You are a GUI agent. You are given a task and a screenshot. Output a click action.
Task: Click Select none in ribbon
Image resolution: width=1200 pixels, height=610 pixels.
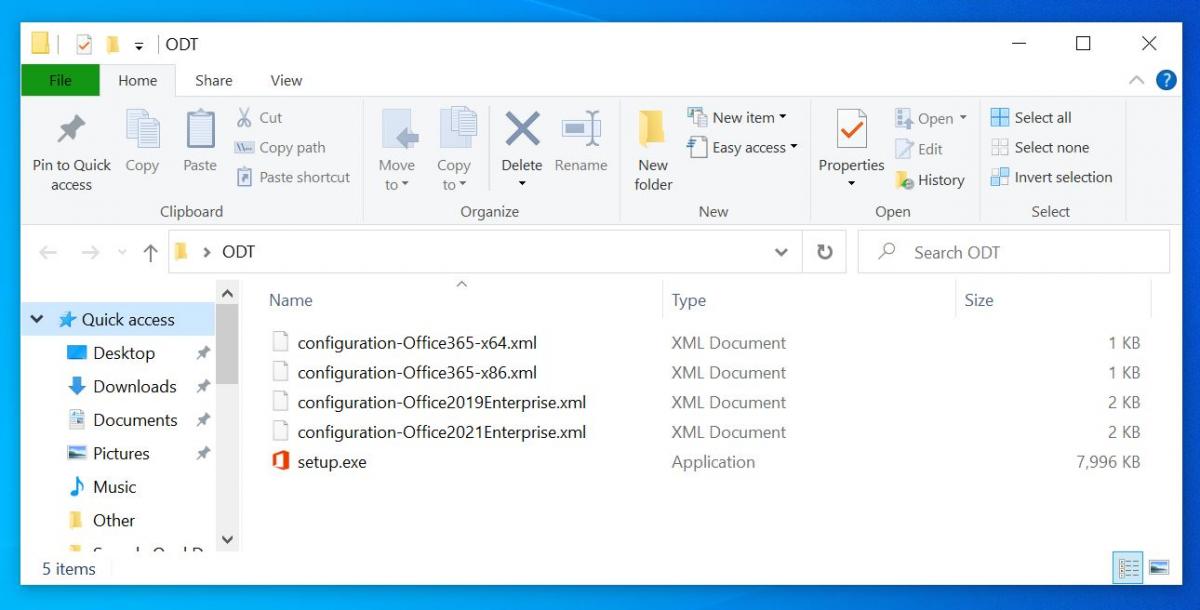[x=1039, y=147]
